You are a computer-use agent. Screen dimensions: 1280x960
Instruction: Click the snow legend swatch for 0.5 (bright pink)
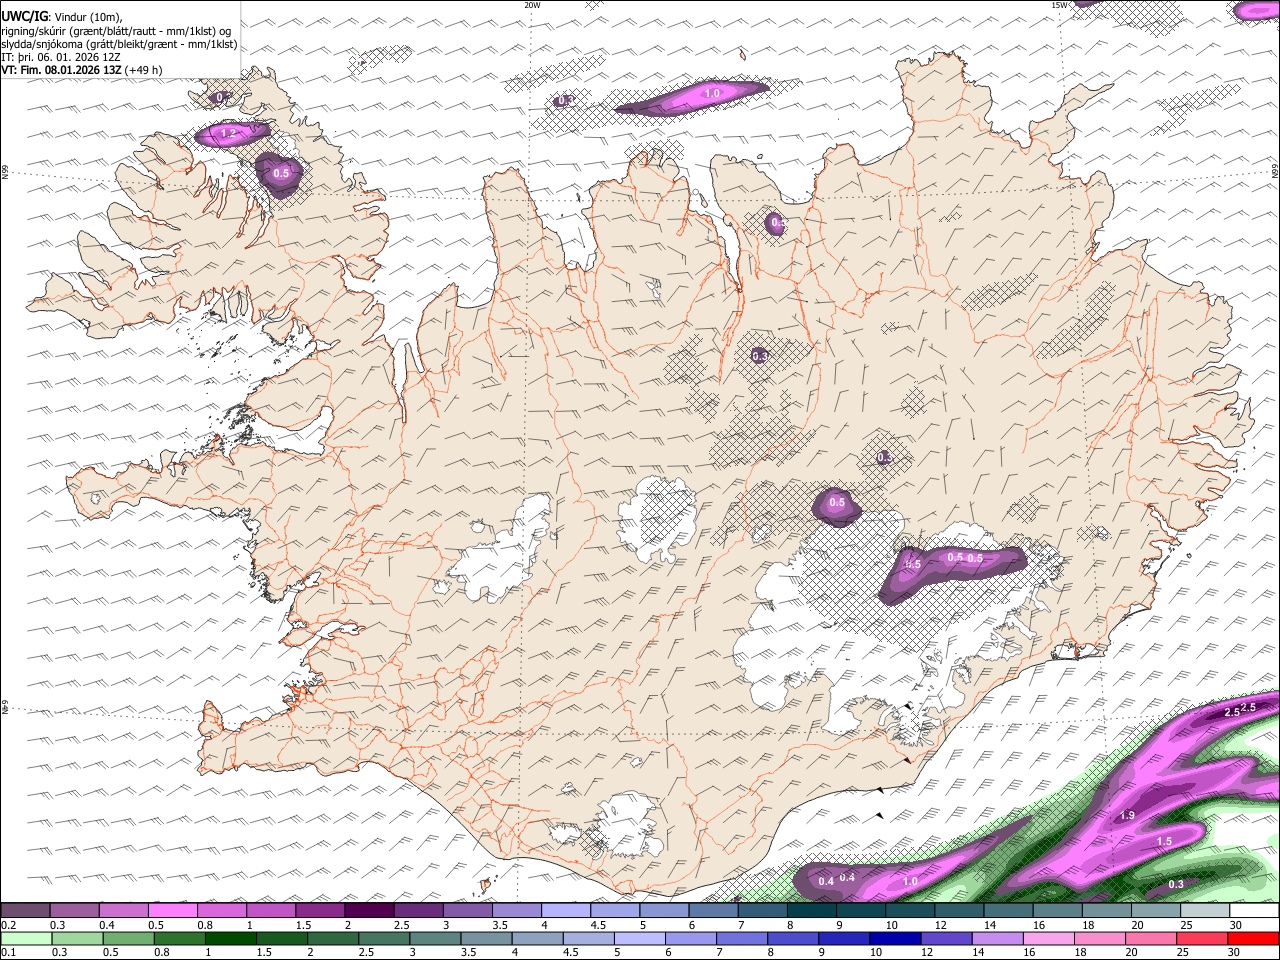point(173,911)
